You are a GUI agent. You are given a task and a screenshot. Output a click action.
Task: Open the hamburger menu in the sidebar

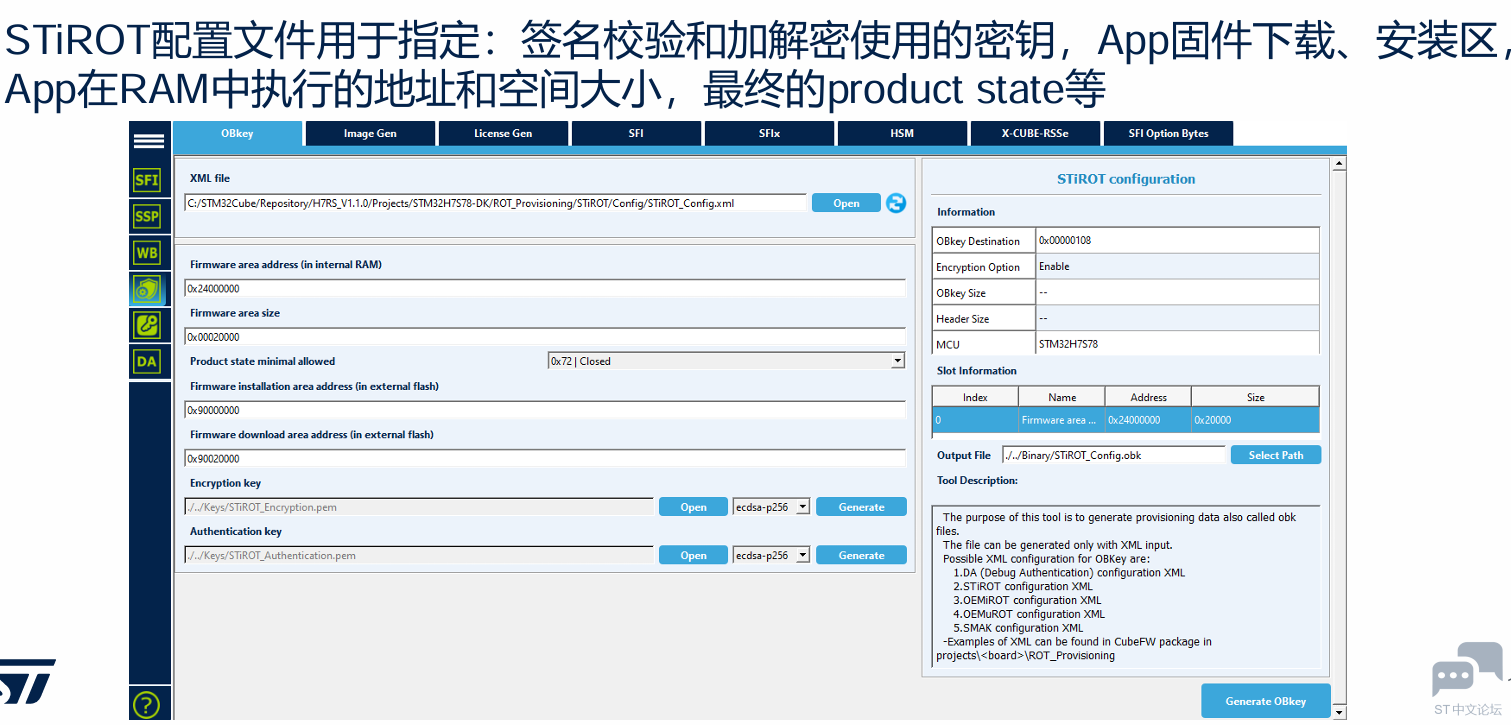tap(149, 141)
